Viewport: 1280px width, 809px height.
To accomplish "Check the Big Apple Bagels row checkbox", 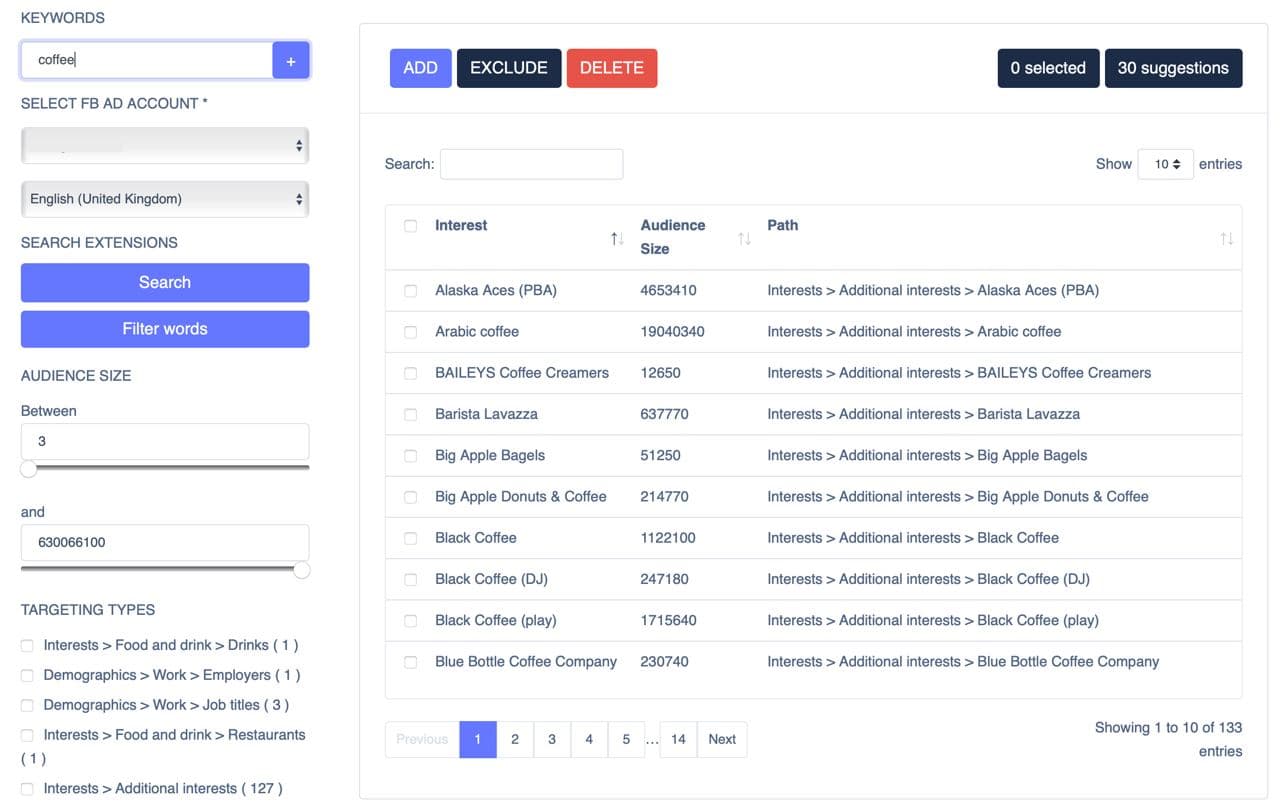I will [410, 456].
